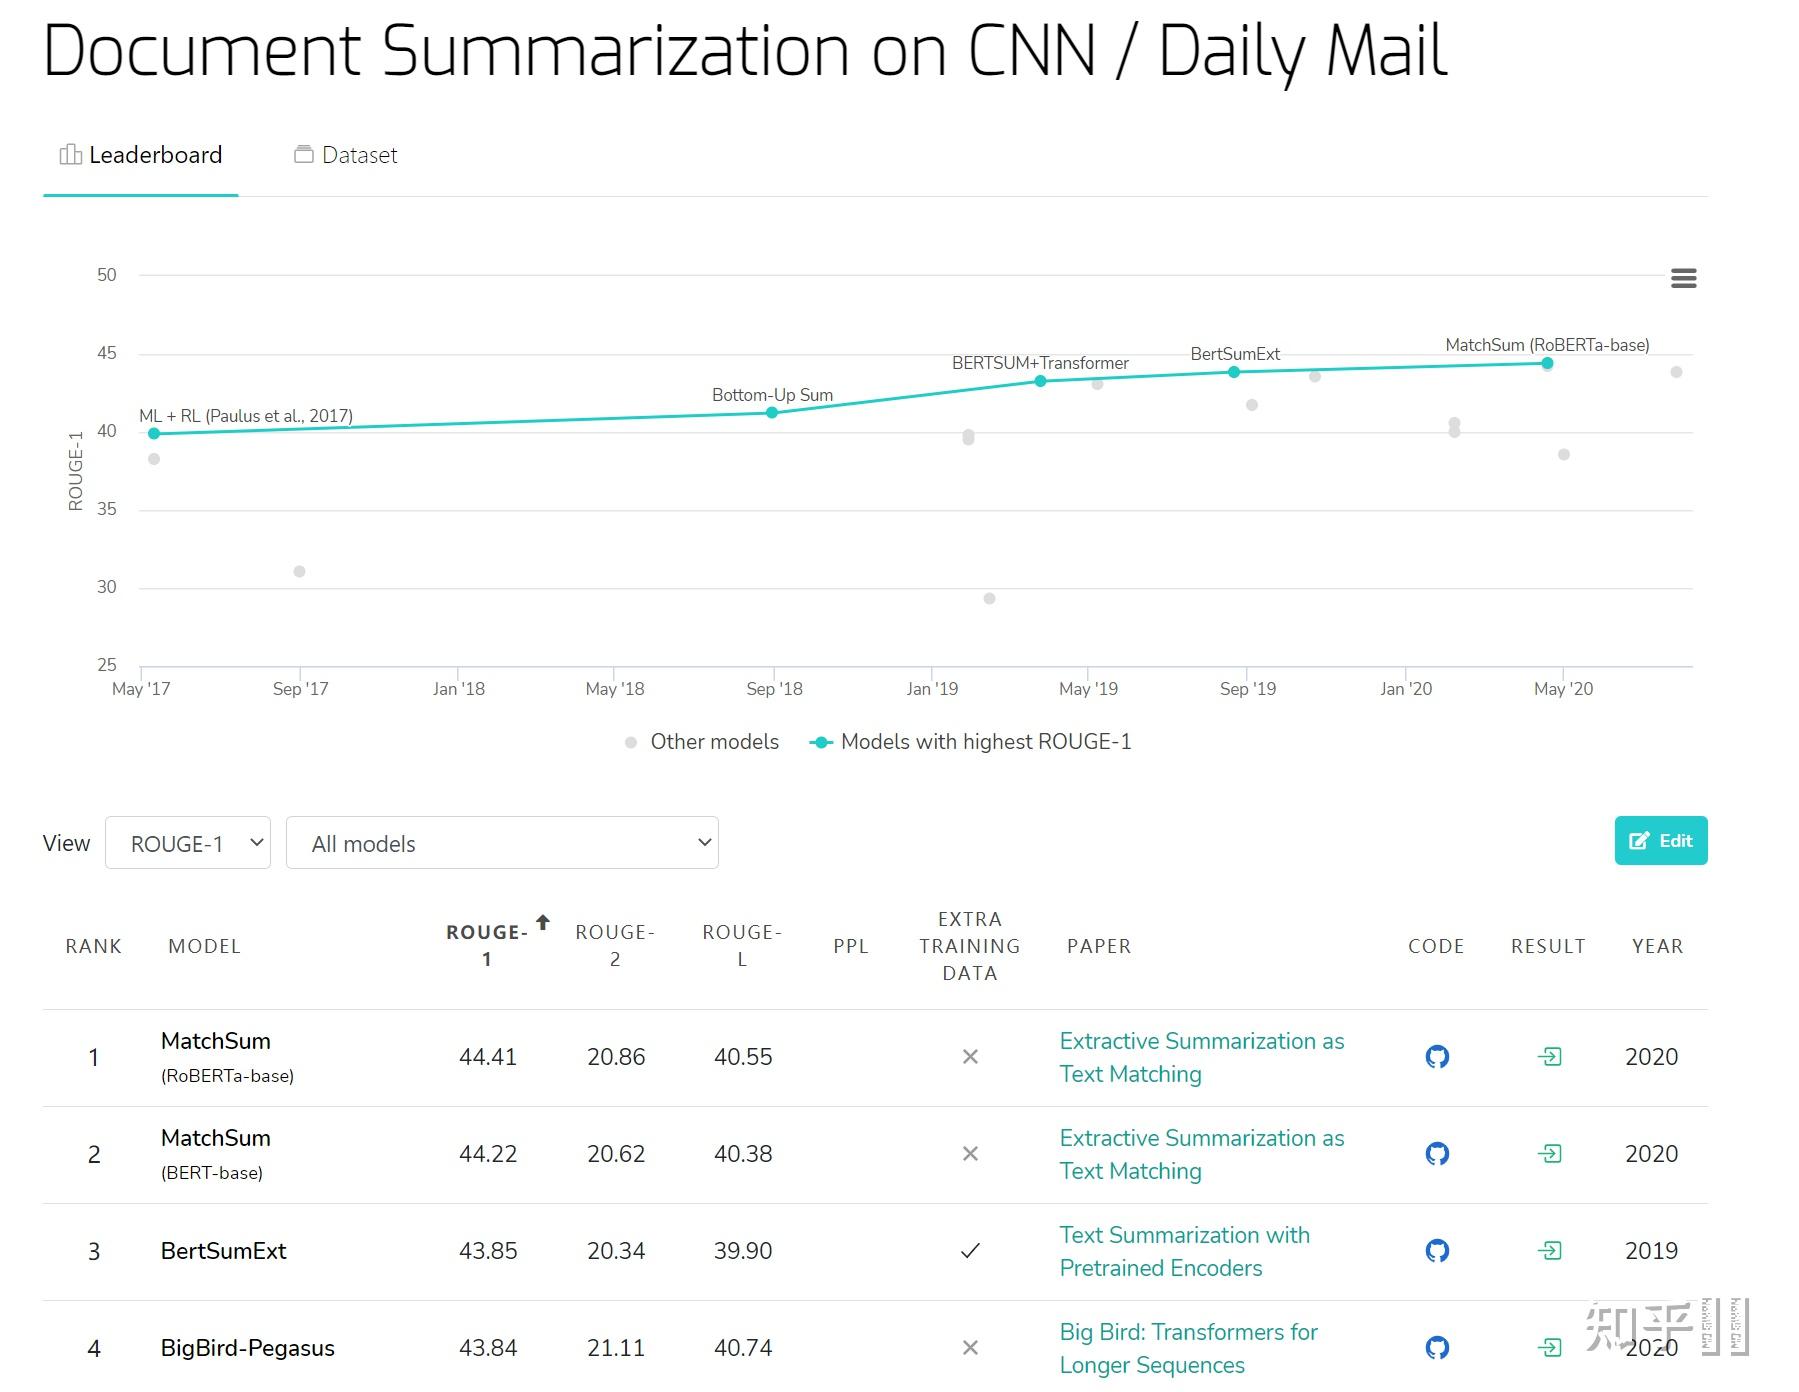This screenshot has height=1392, width=1799.
Task: Open 'Extractive Summarization as Text Matching' for RoBERTa-base row
Action: coord(1202,1057)
